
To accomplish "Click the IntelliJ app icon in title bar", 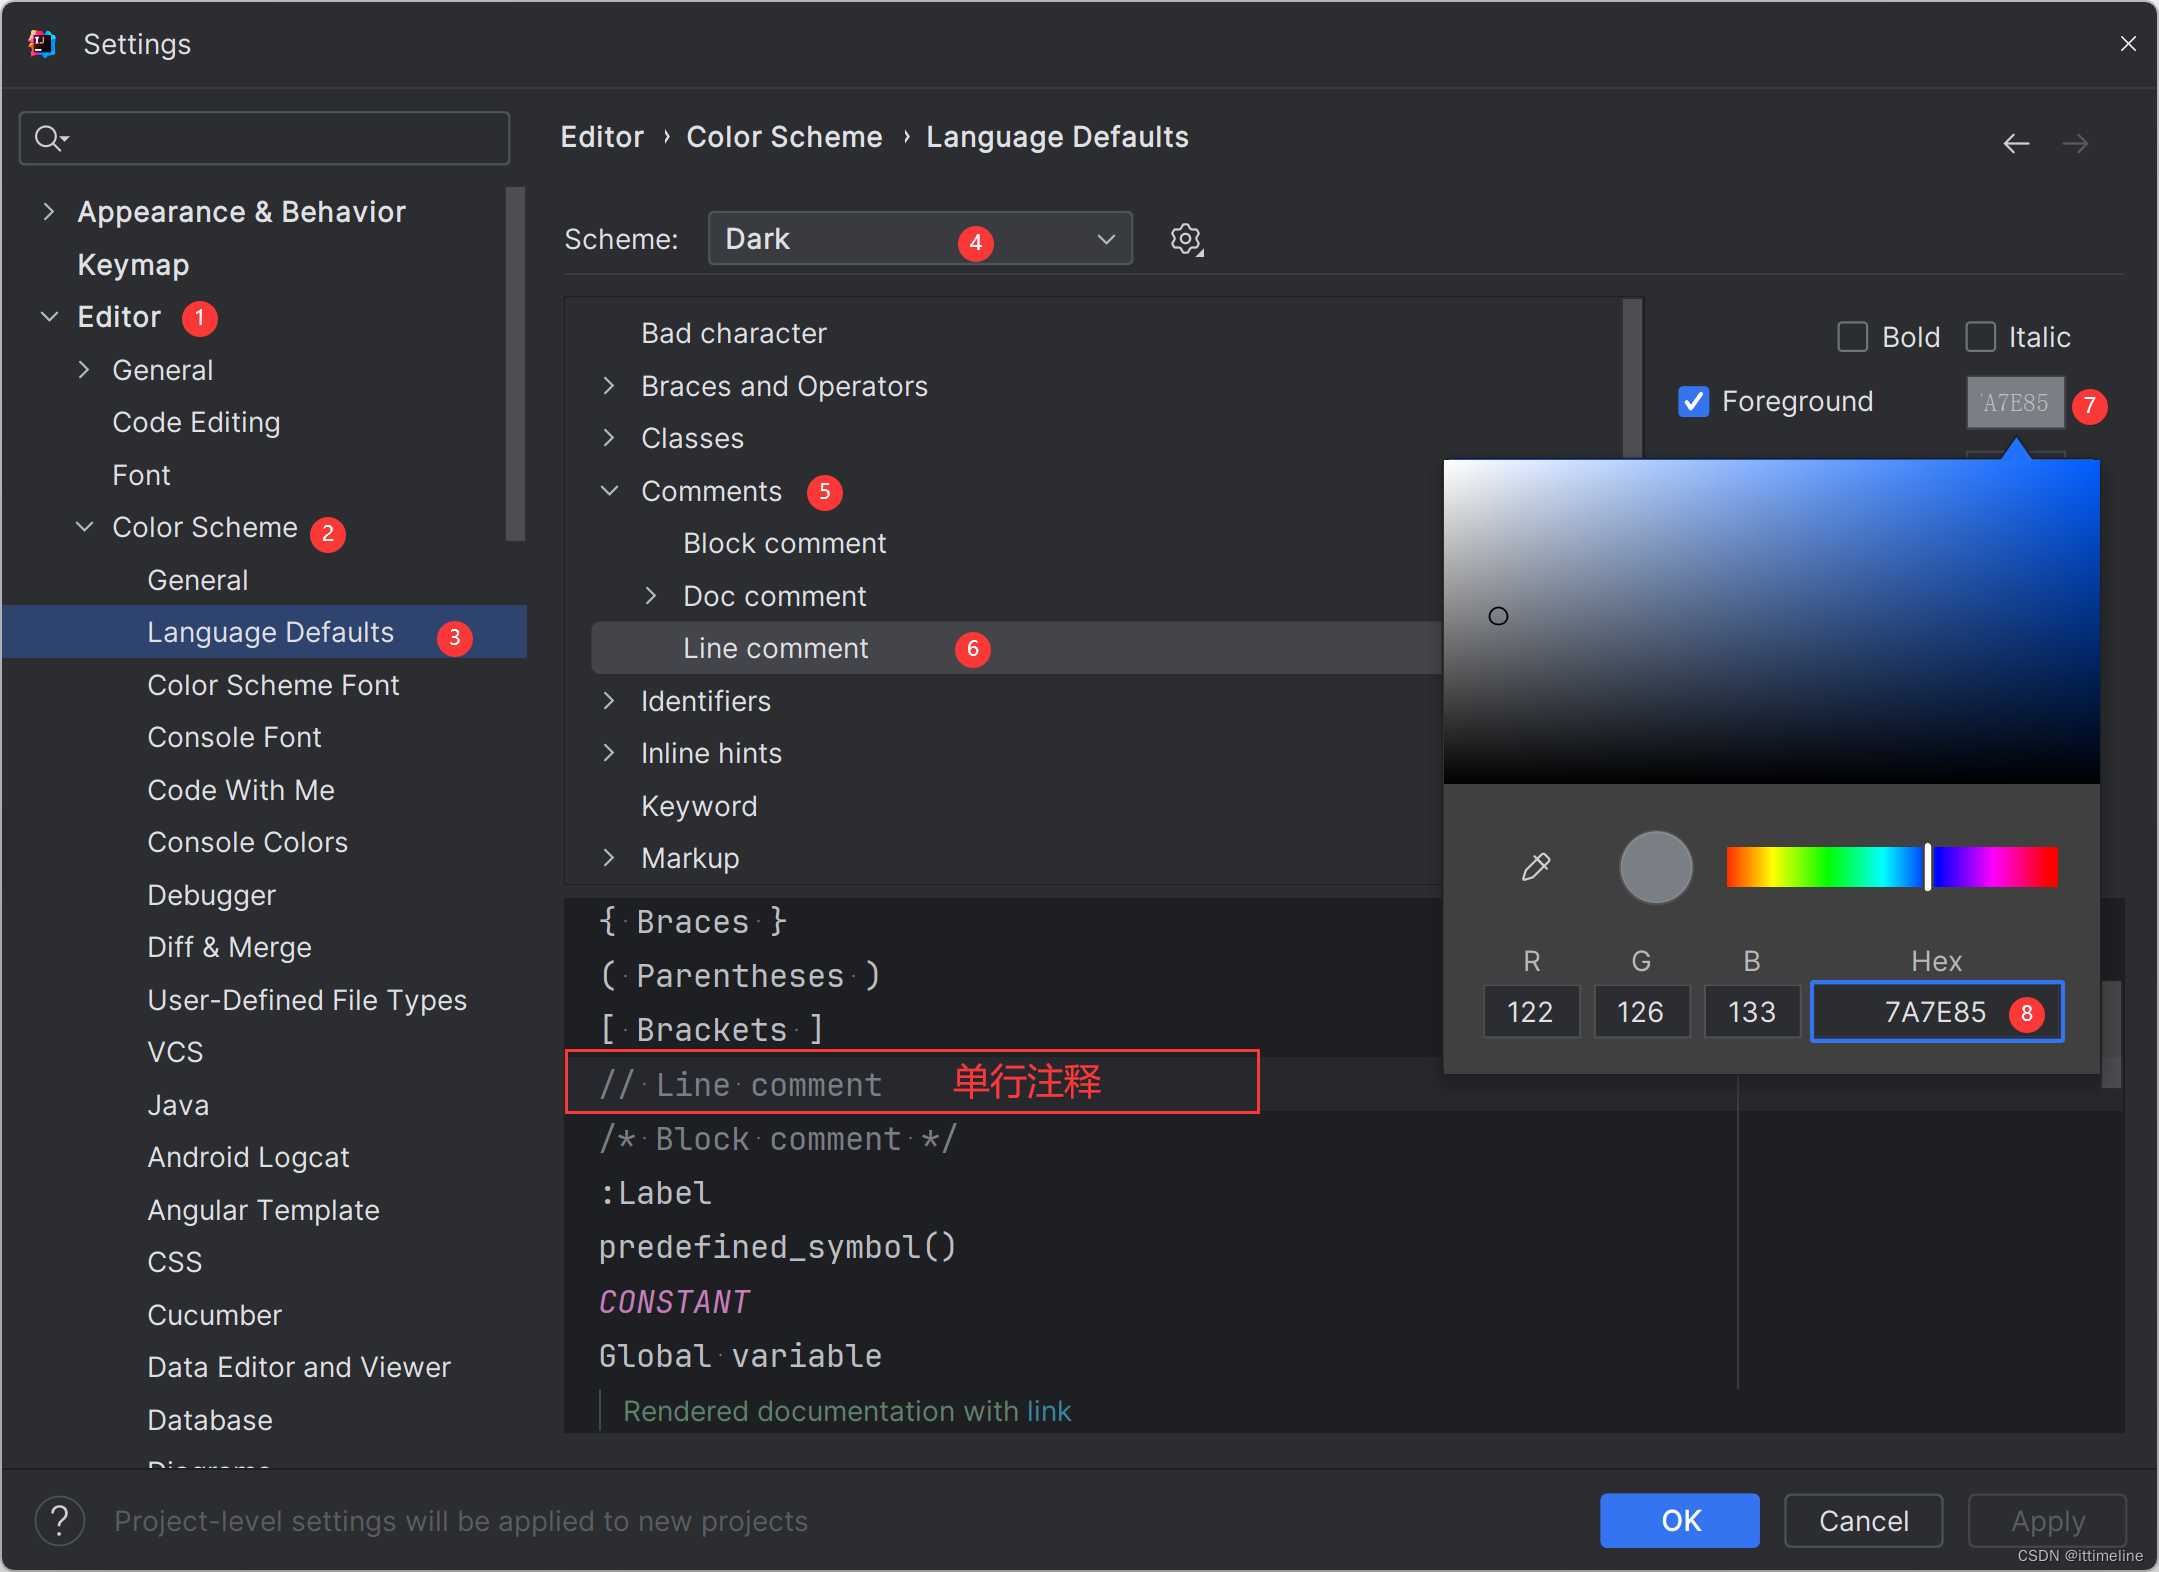I will click(x=42, y=44).
